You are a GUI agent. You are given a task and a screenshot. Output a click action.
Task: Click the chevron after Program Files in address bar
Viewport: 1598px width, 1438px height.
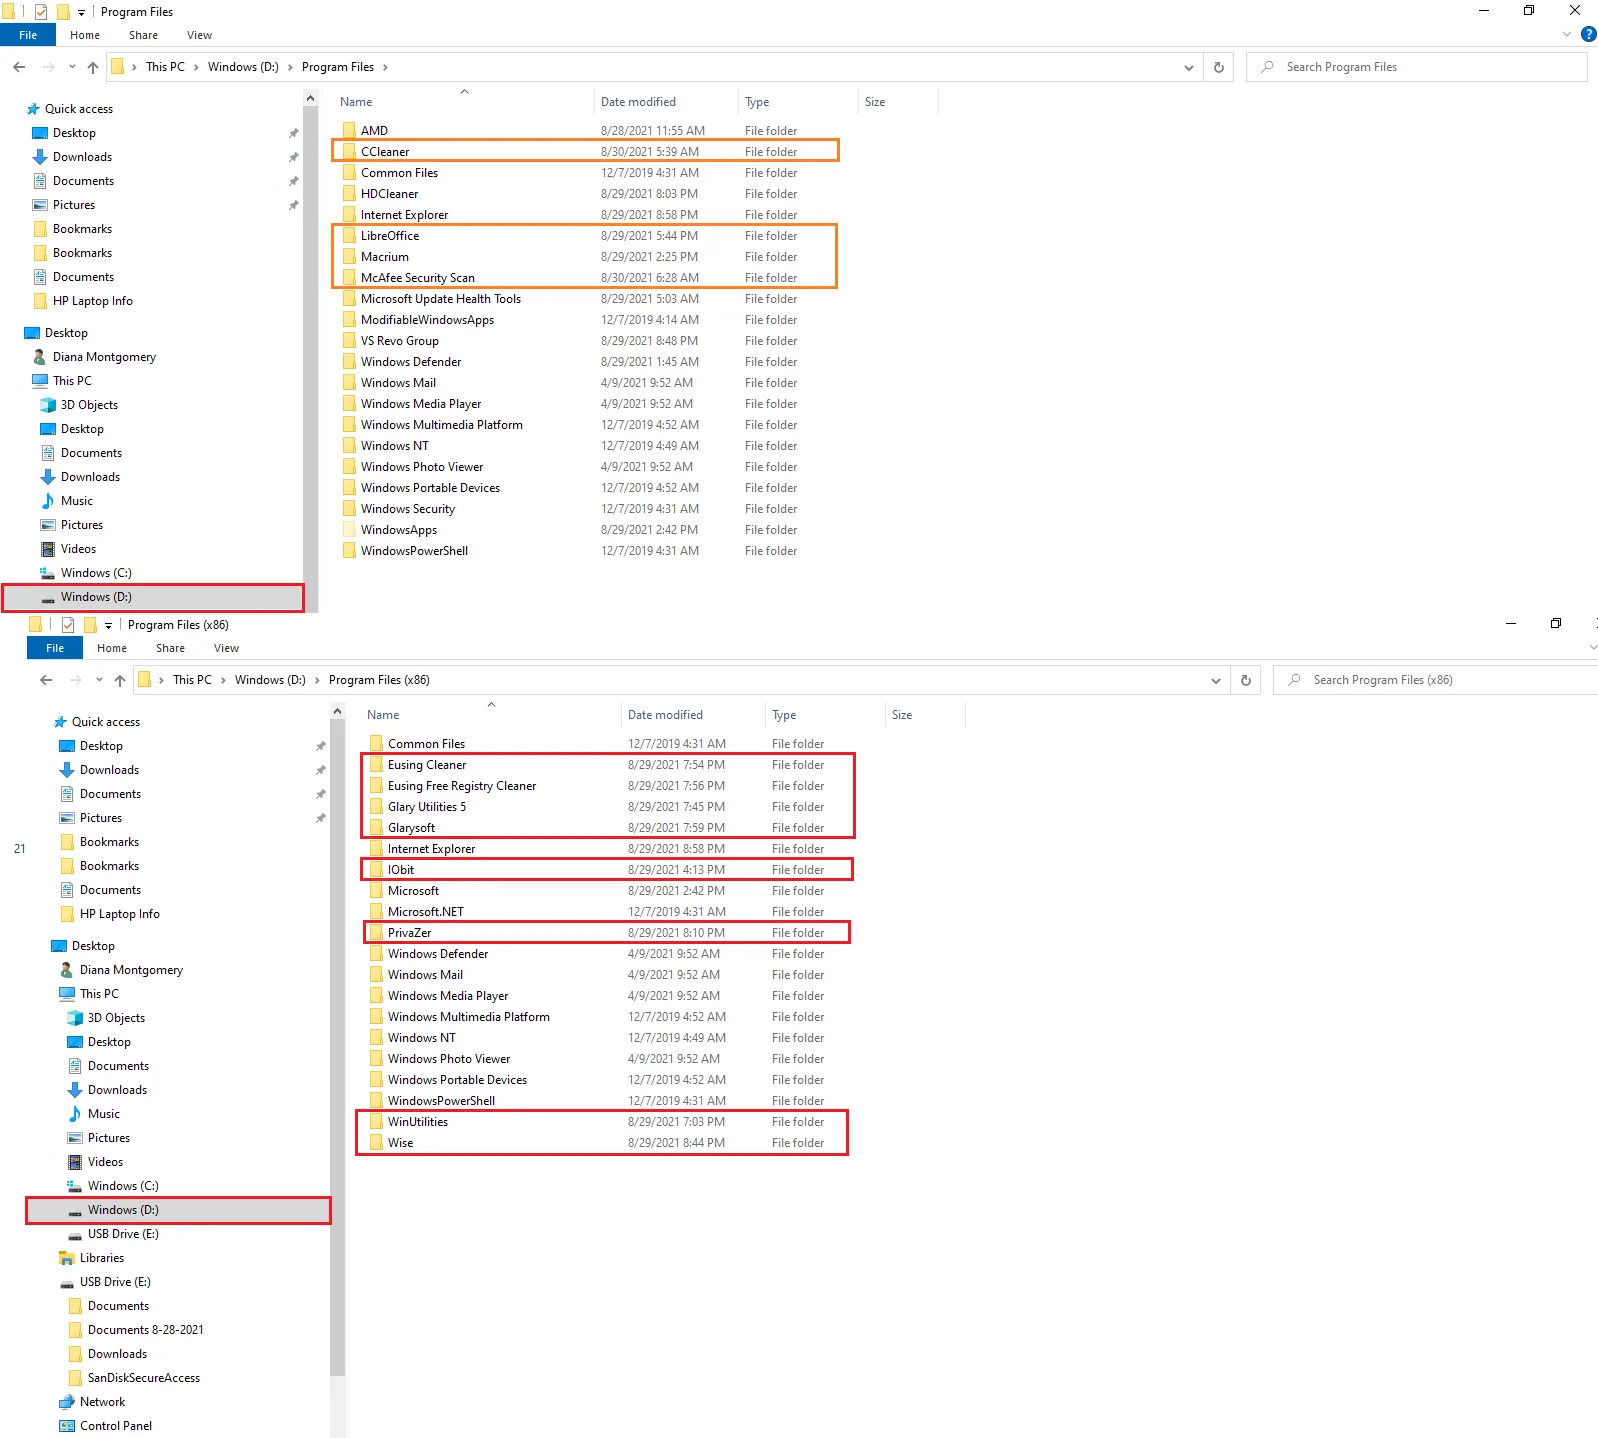pyautogui.click(x=385, y=67)
